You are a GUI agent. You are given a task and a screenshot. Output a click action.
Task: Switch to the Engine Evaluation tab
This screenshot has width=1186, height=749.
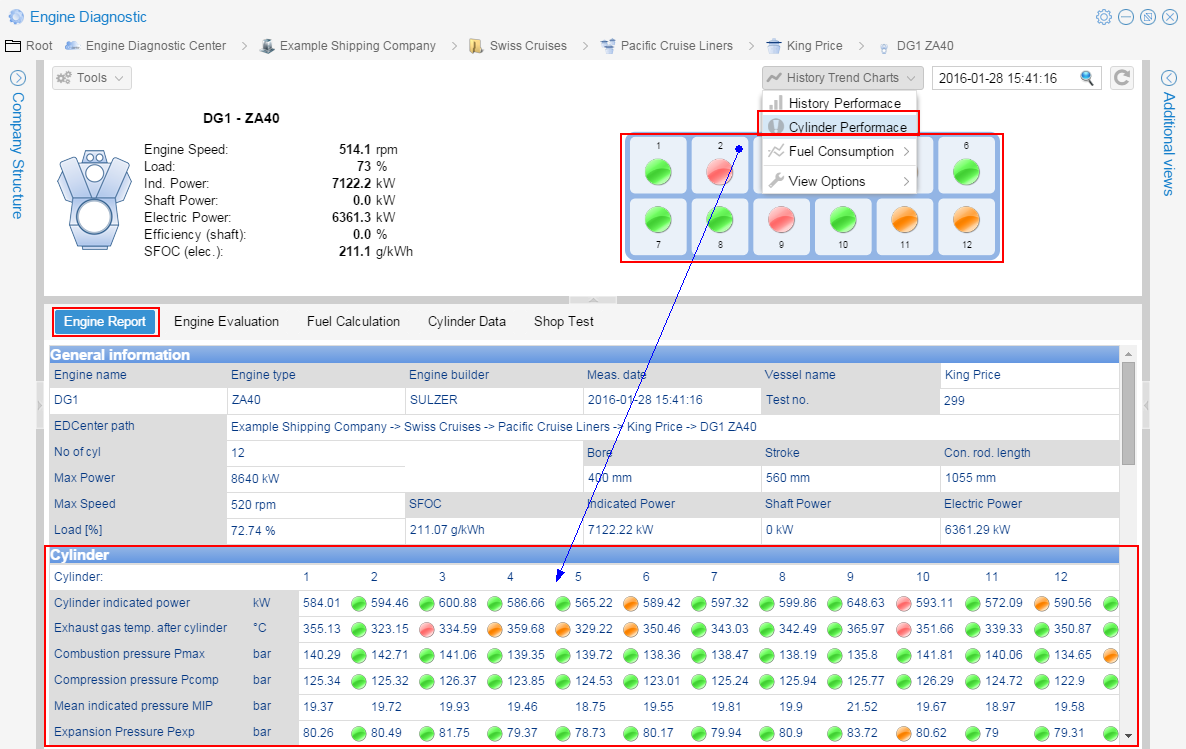point(226,321)
